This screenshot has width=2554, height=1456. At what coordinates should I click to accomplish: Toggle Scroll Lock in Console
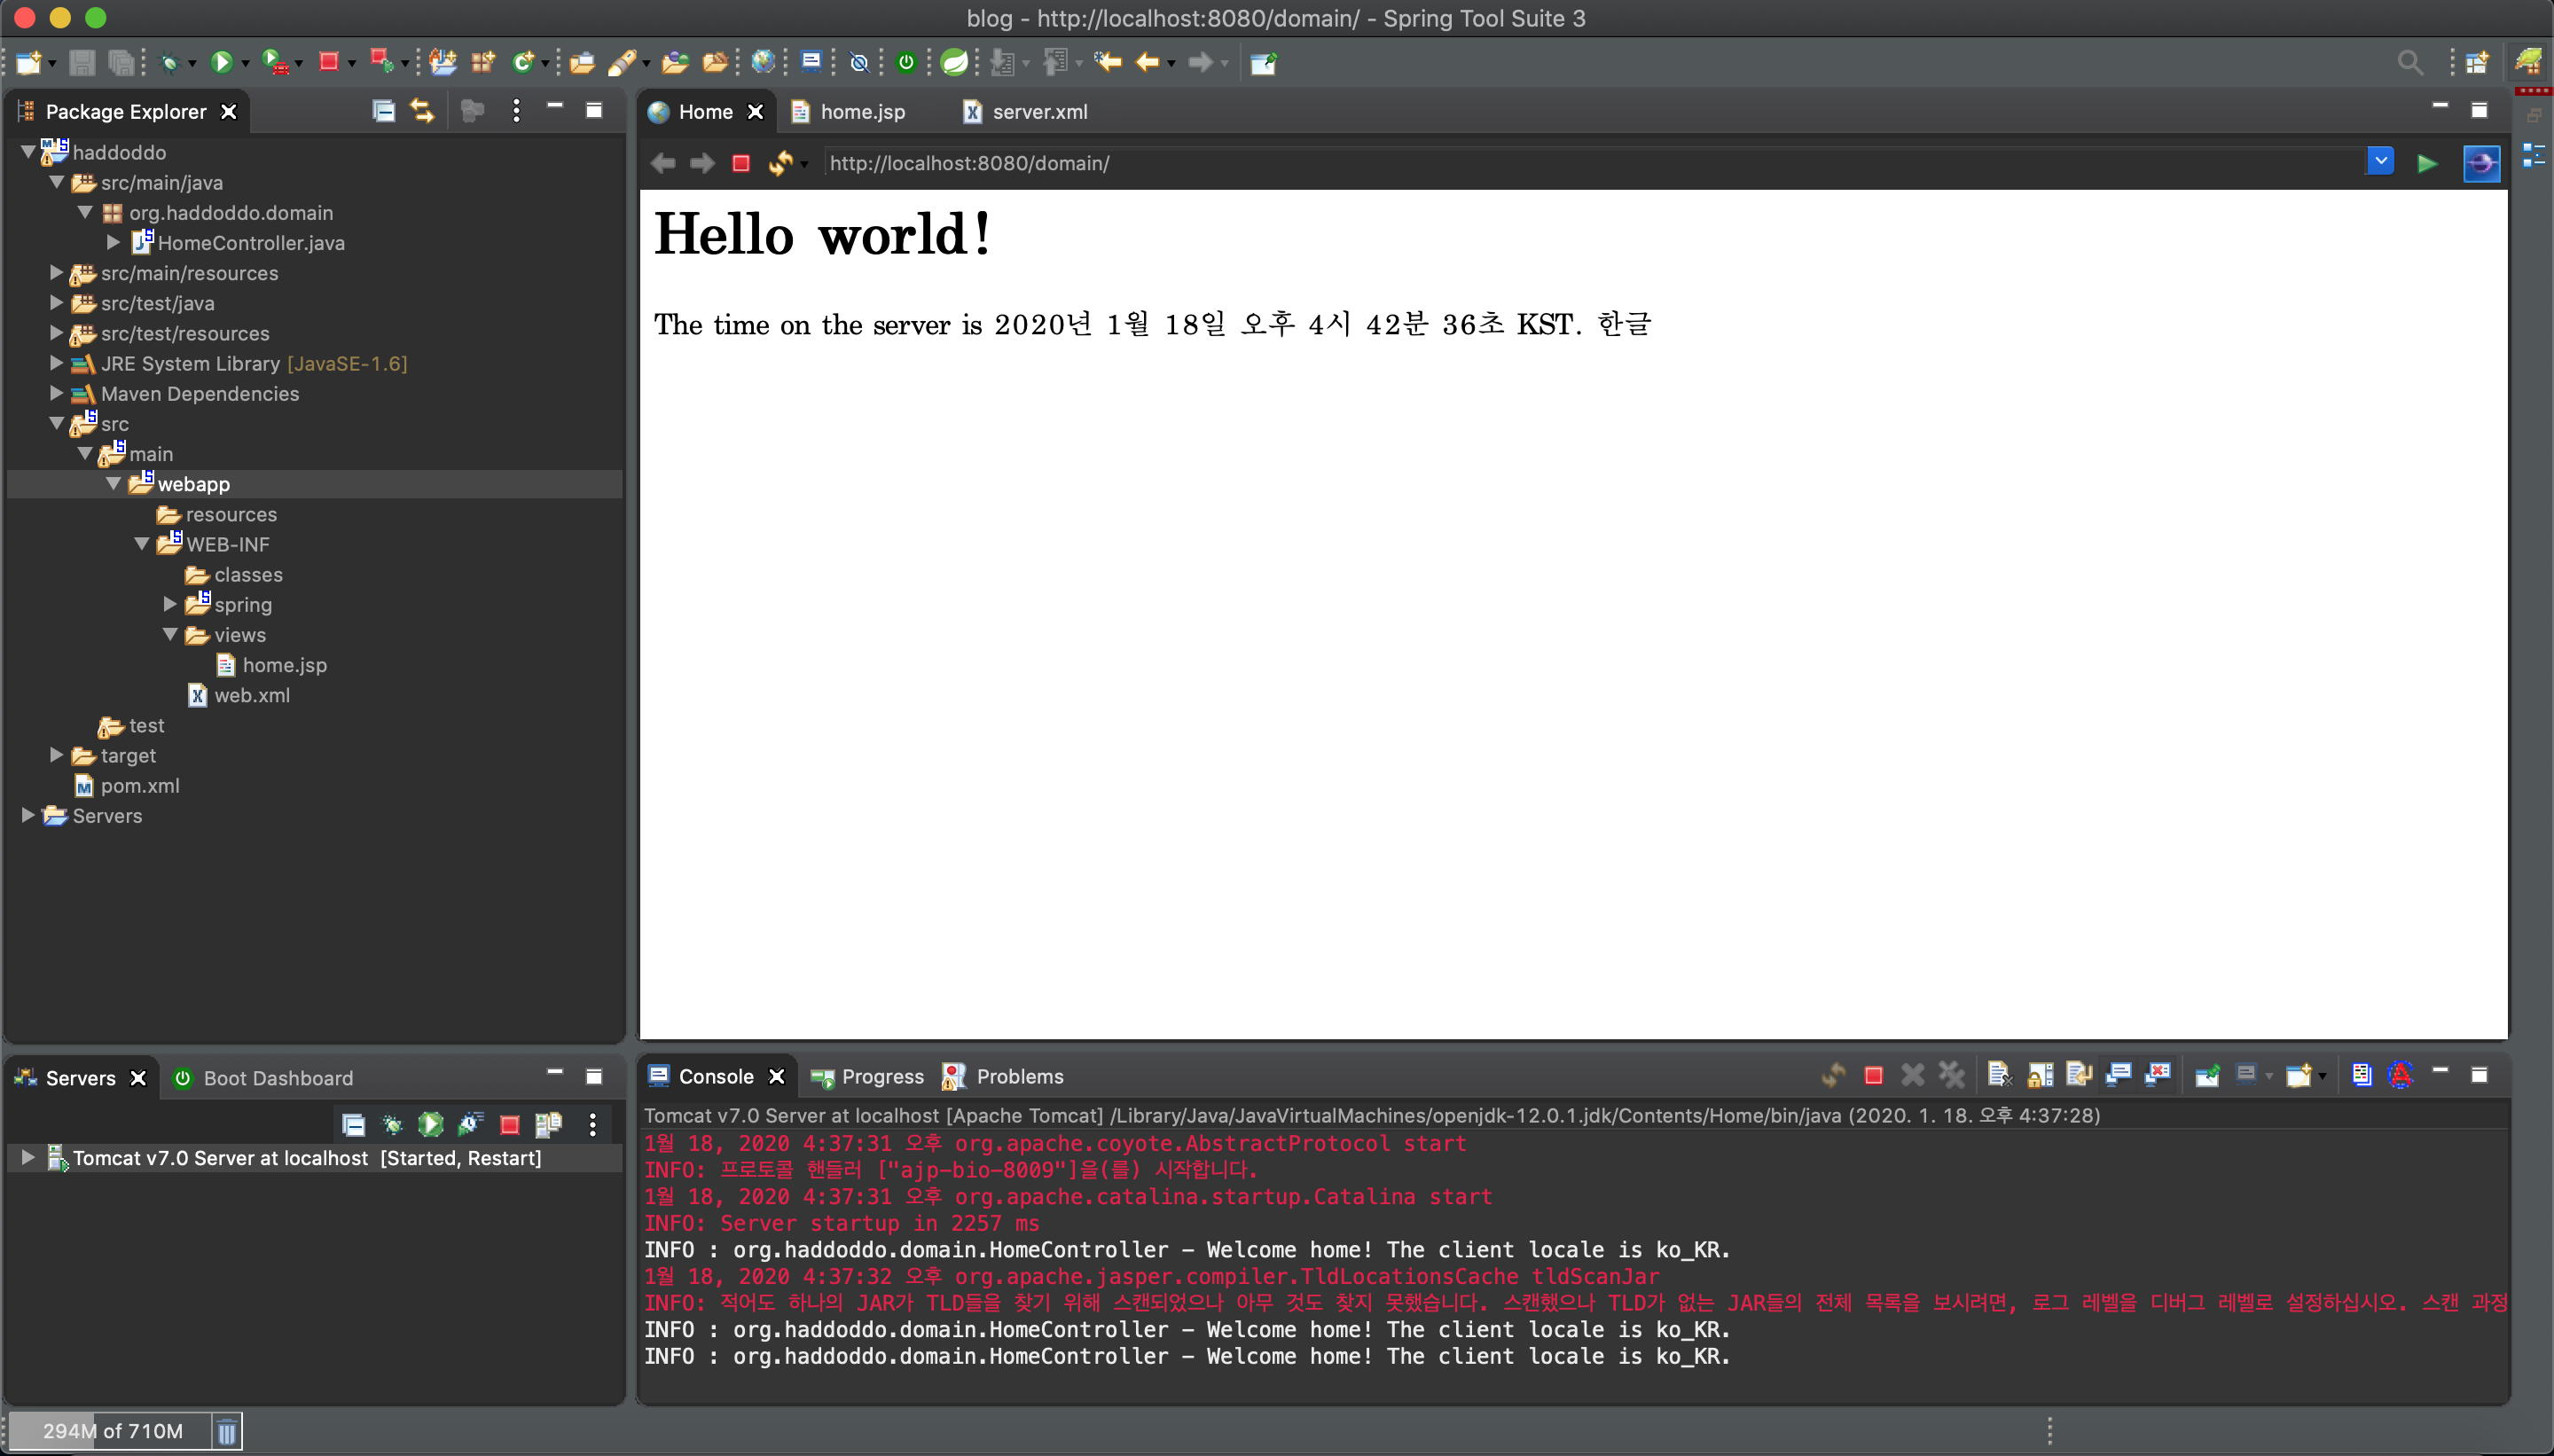tap(2040, 1076)
